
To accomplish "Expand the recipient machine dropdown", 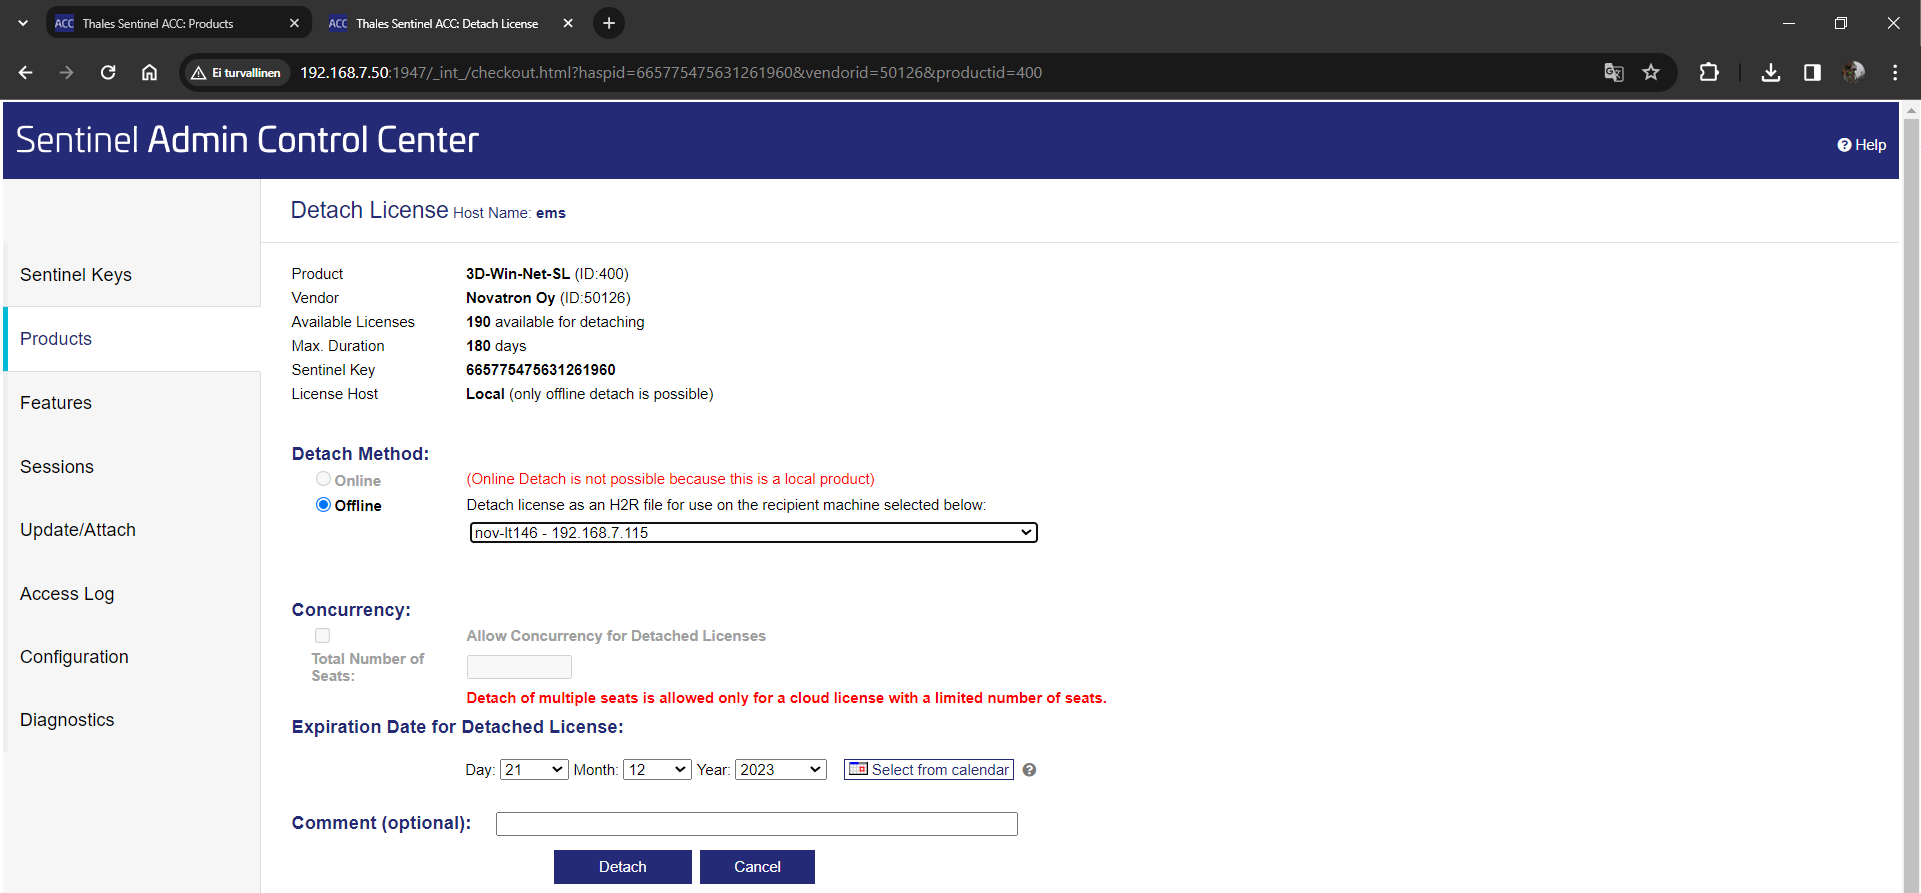I will pos(753,533).
